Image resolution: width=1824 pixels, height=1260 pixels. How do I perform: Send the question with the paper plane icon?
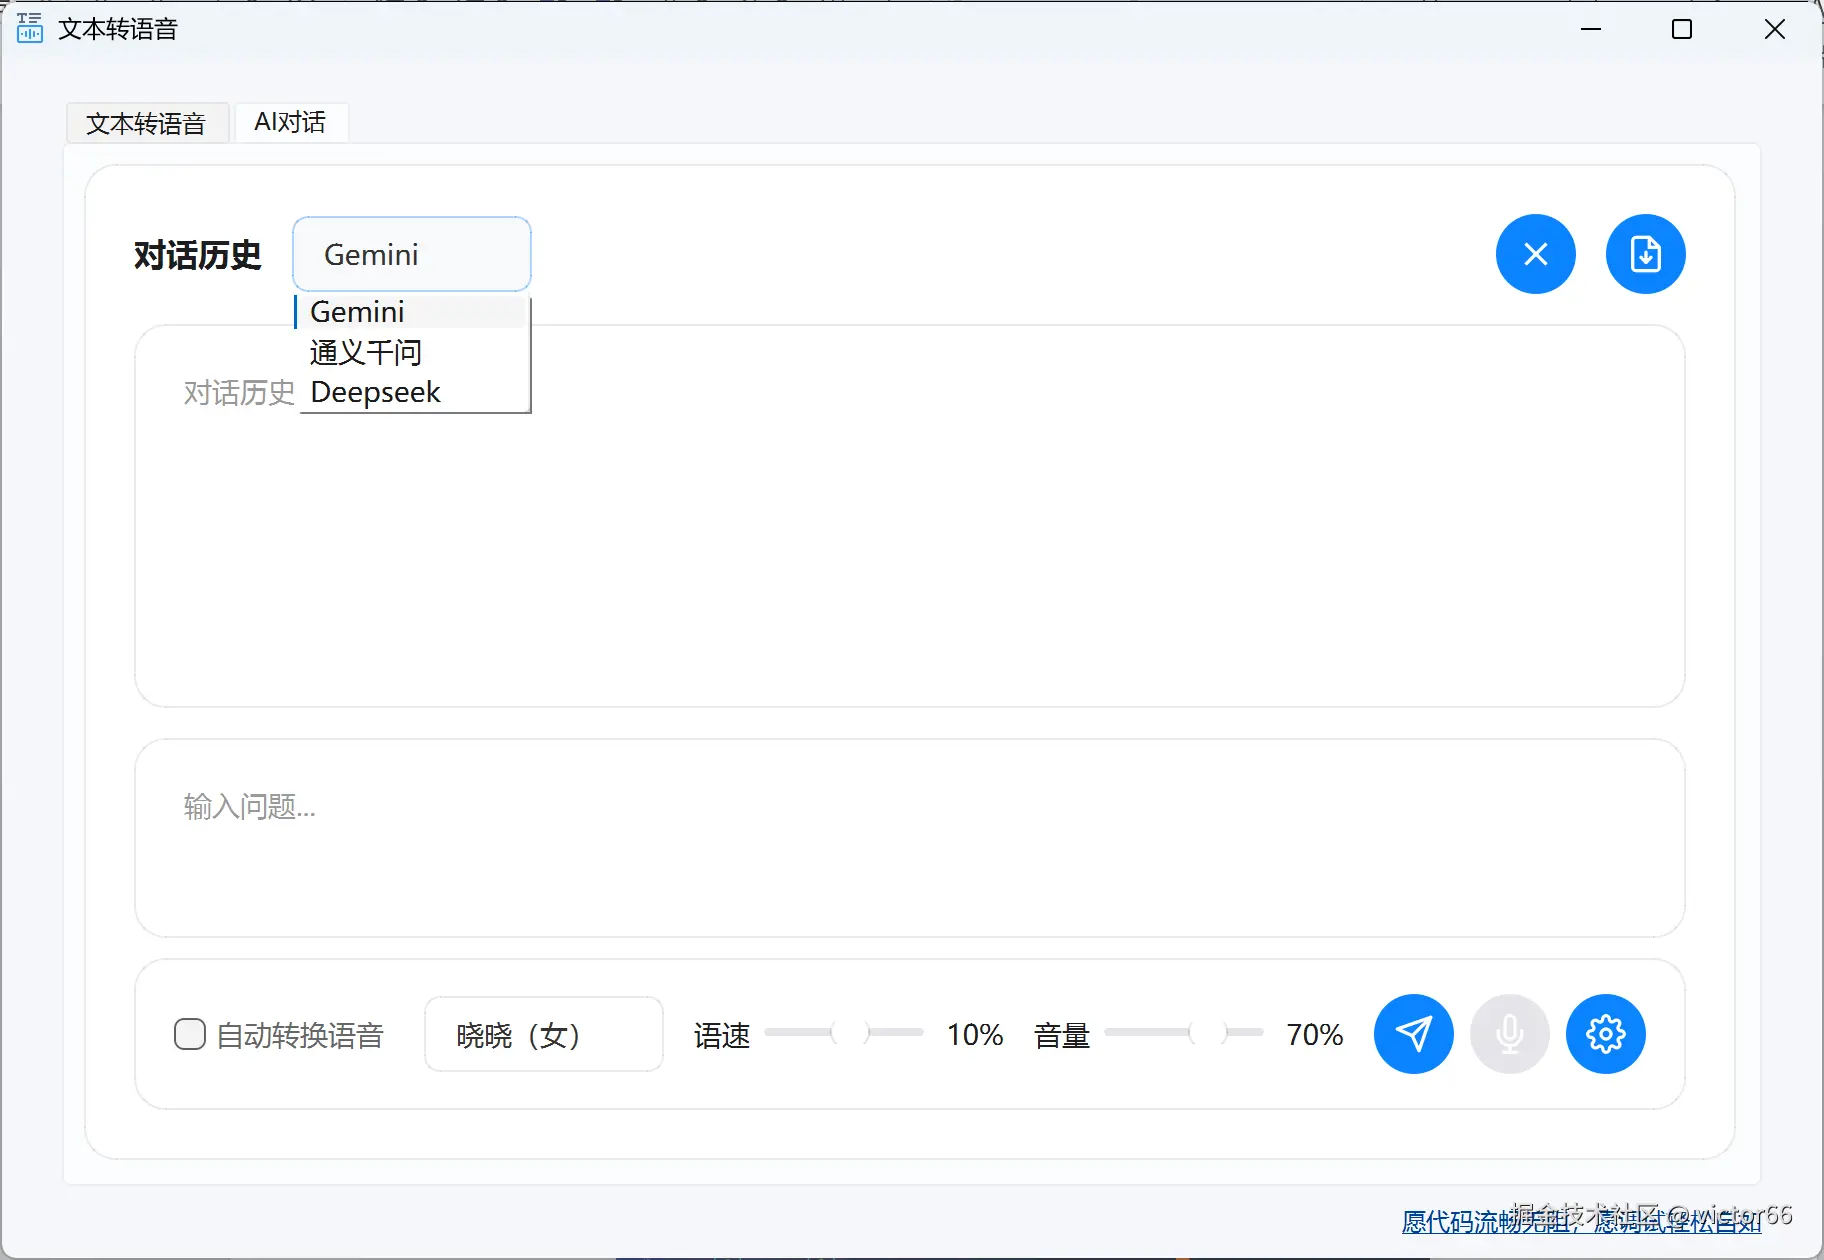coord(1413,1033)
